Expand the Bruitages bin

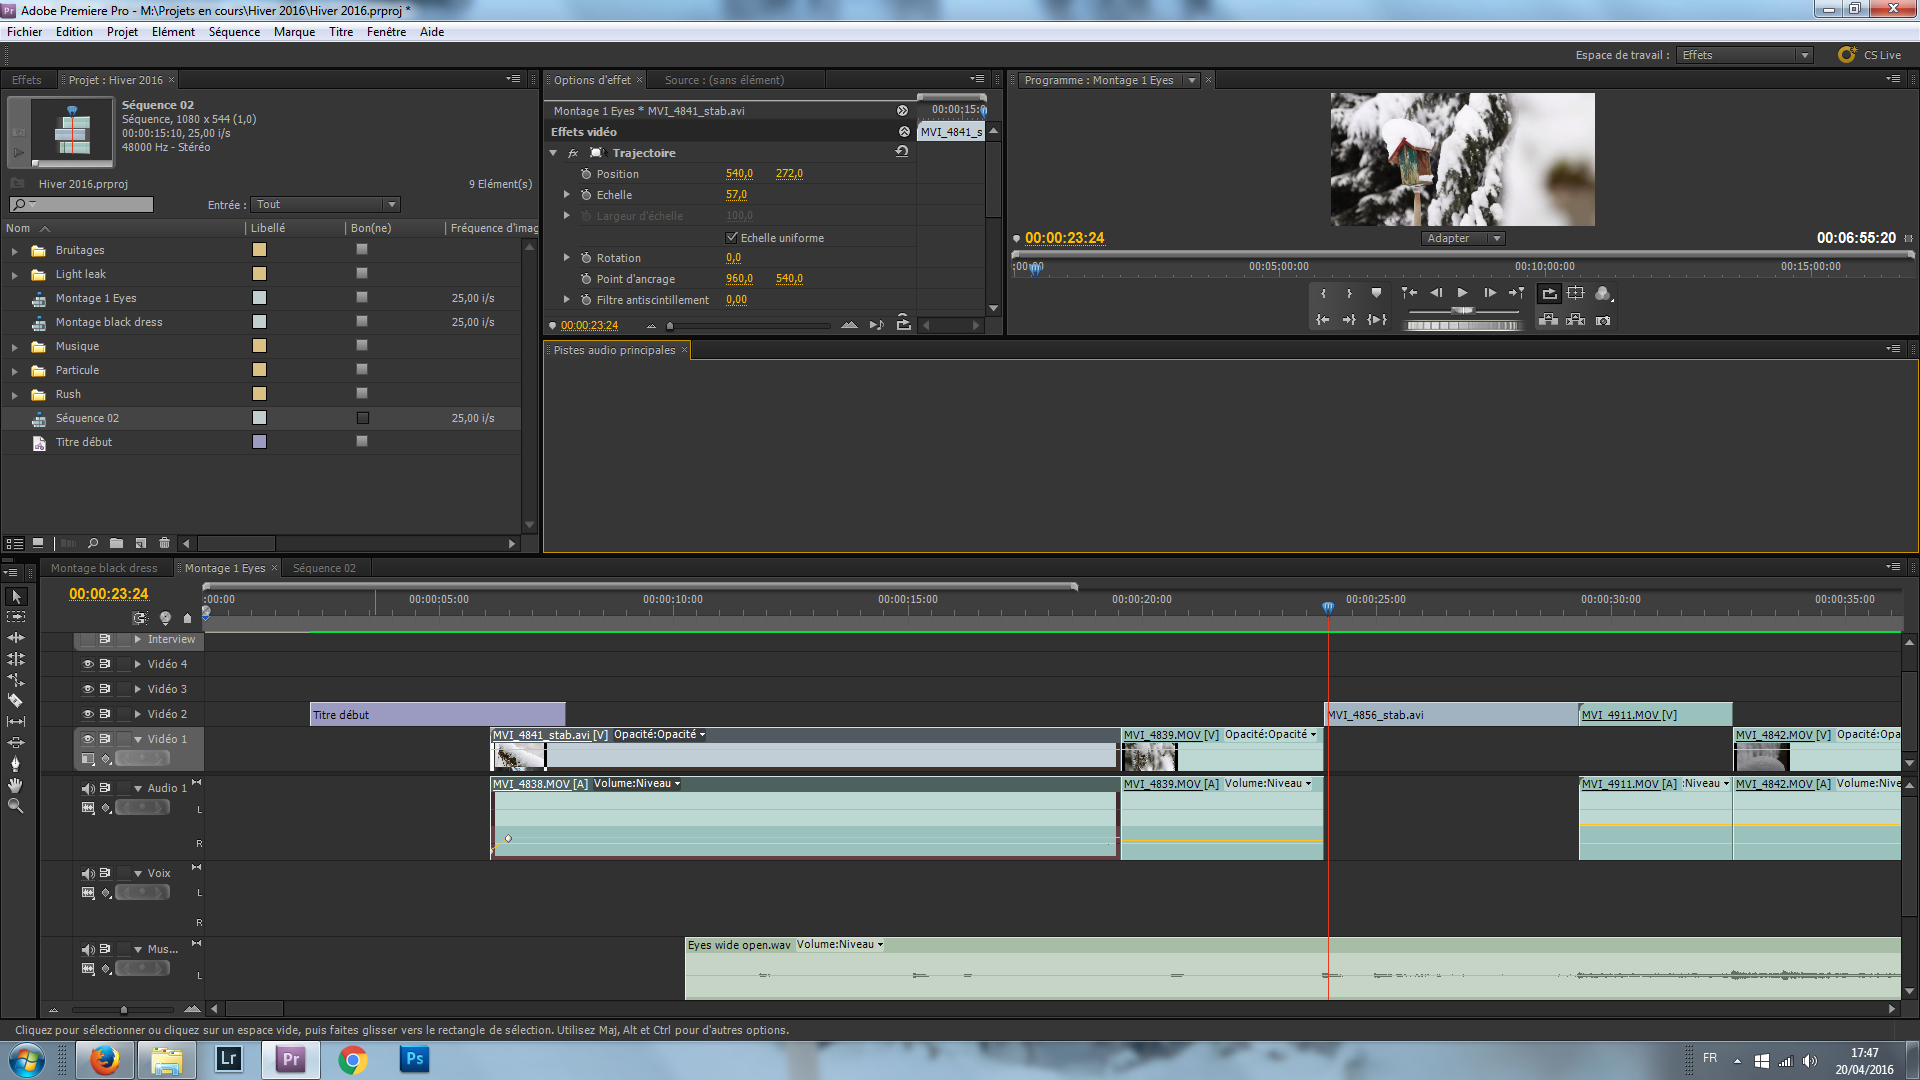tap(15, 251)
